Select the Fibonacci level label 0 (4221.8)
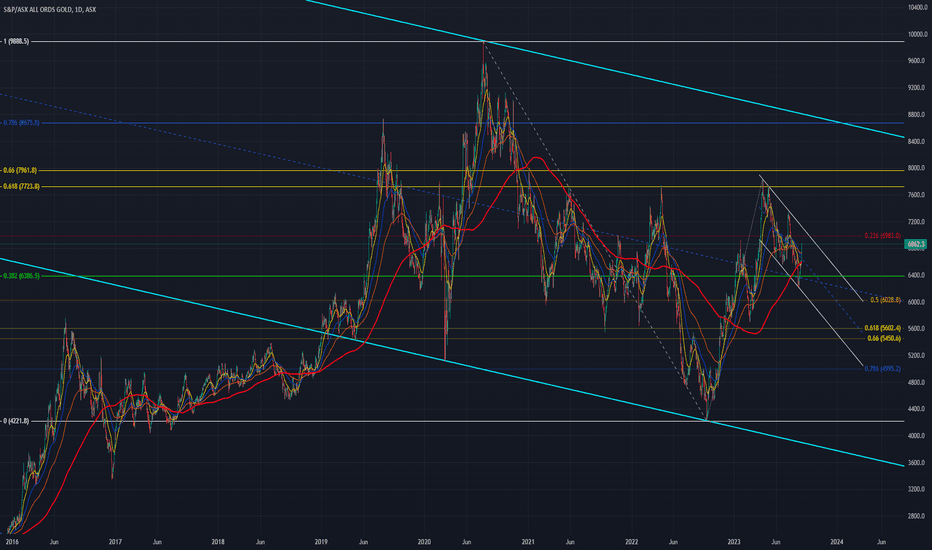932x550 pixels. tap(16, 421)
